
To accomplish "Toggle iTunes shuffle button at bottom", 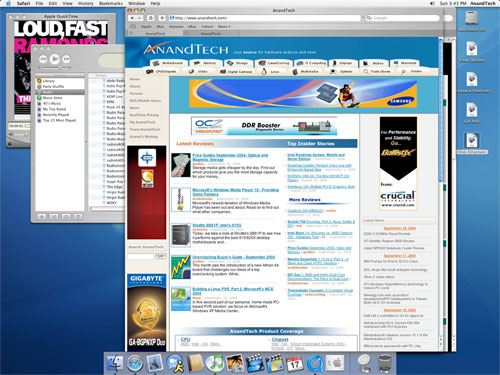I will (54, 217).
